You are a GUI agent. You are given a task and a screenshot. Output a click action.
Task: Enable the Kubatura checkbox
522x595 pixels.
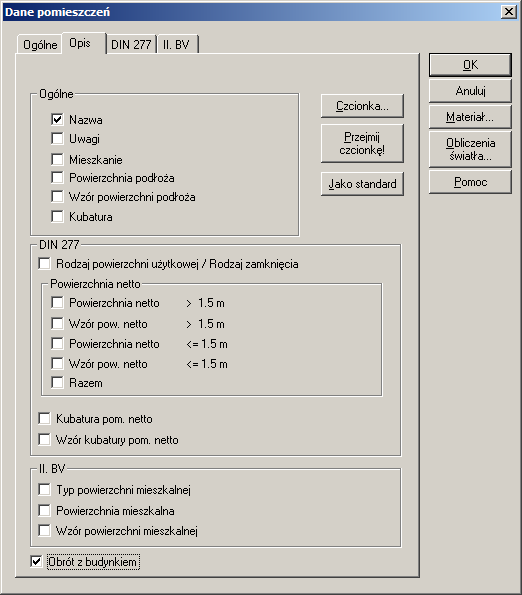pyautogui.click(x=57, y=217)
